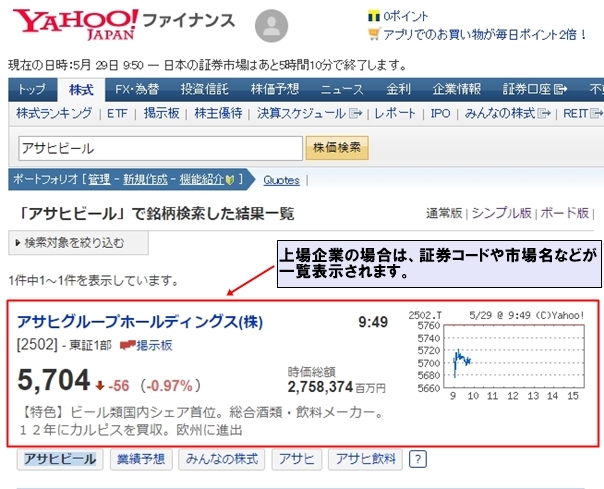The height and width of the screenshot is (489, 604).
Task: Click the shopping cart icon
Action: [374, 35]
